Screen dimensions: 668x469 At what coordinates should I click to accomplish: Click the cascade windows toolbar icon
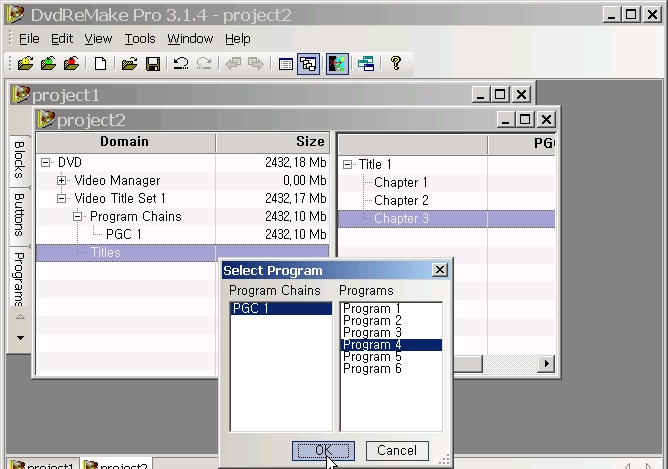coord(366,64)
